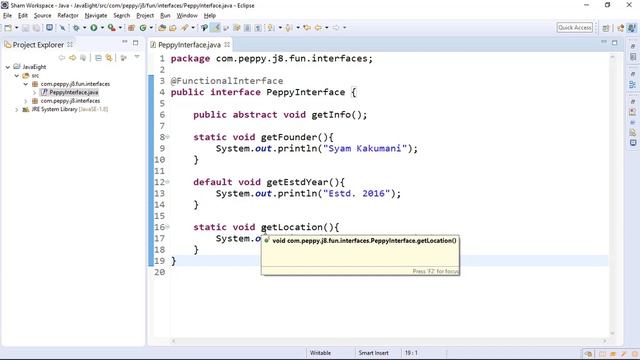Toggle code folding on line 12
640x360 pixels.
[x=167, y=182]
